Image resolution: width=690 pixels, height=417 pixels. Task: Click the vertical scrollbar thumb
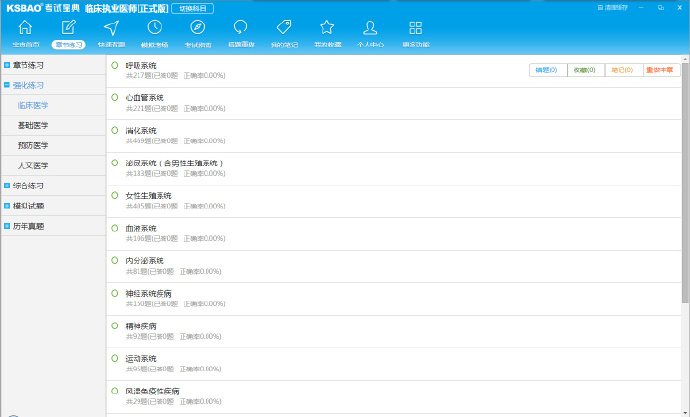click(686, 182)
